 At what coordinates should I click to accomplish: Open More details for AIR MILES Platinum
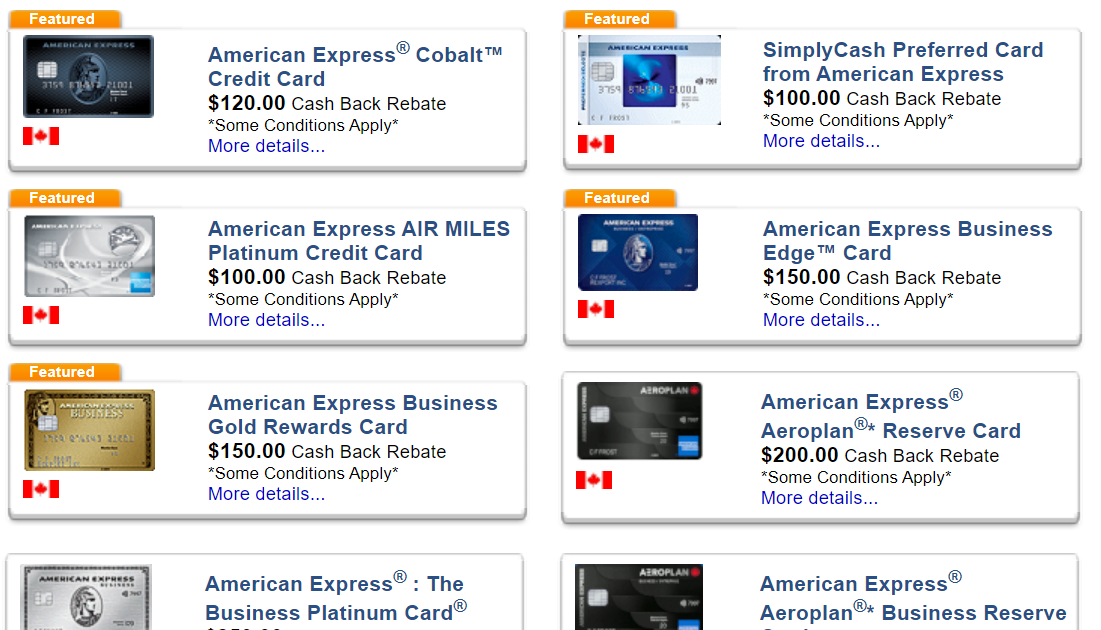tap(266, 320)
